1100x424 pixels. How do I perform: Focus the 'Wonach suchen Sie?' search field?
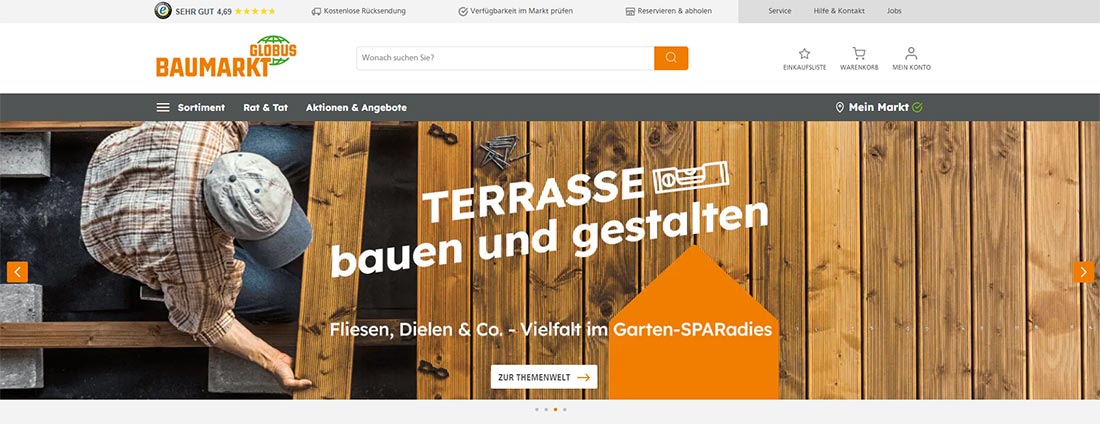(x=505, y=58)
